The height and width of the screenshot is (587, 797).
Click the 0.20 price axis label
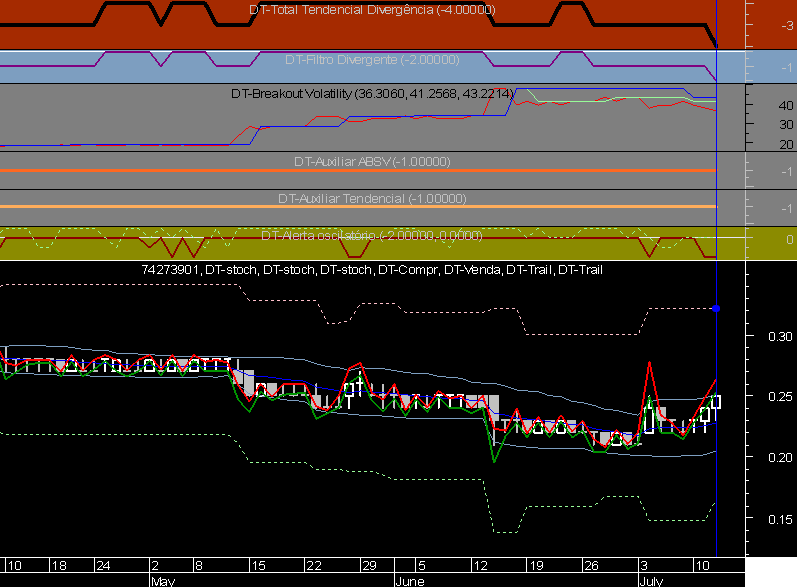point(780,458)
